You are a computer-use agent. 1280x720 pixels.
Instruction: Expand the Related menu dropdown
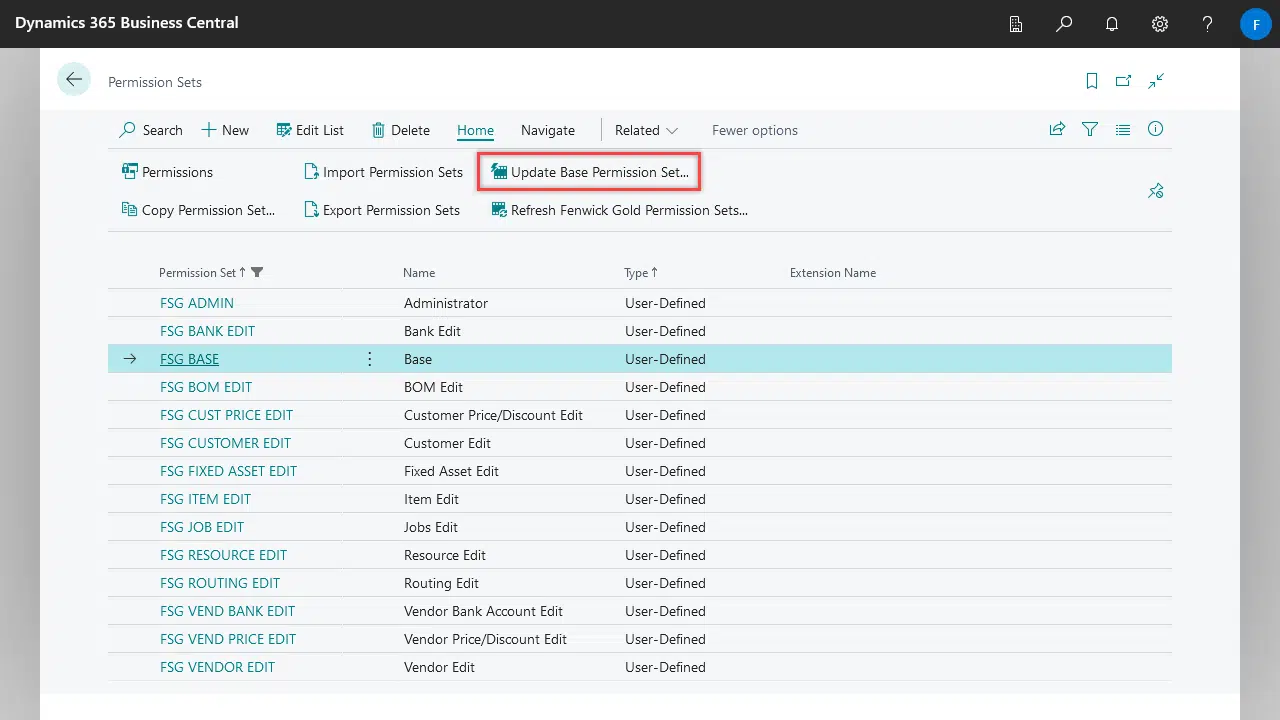coord(645,130)
